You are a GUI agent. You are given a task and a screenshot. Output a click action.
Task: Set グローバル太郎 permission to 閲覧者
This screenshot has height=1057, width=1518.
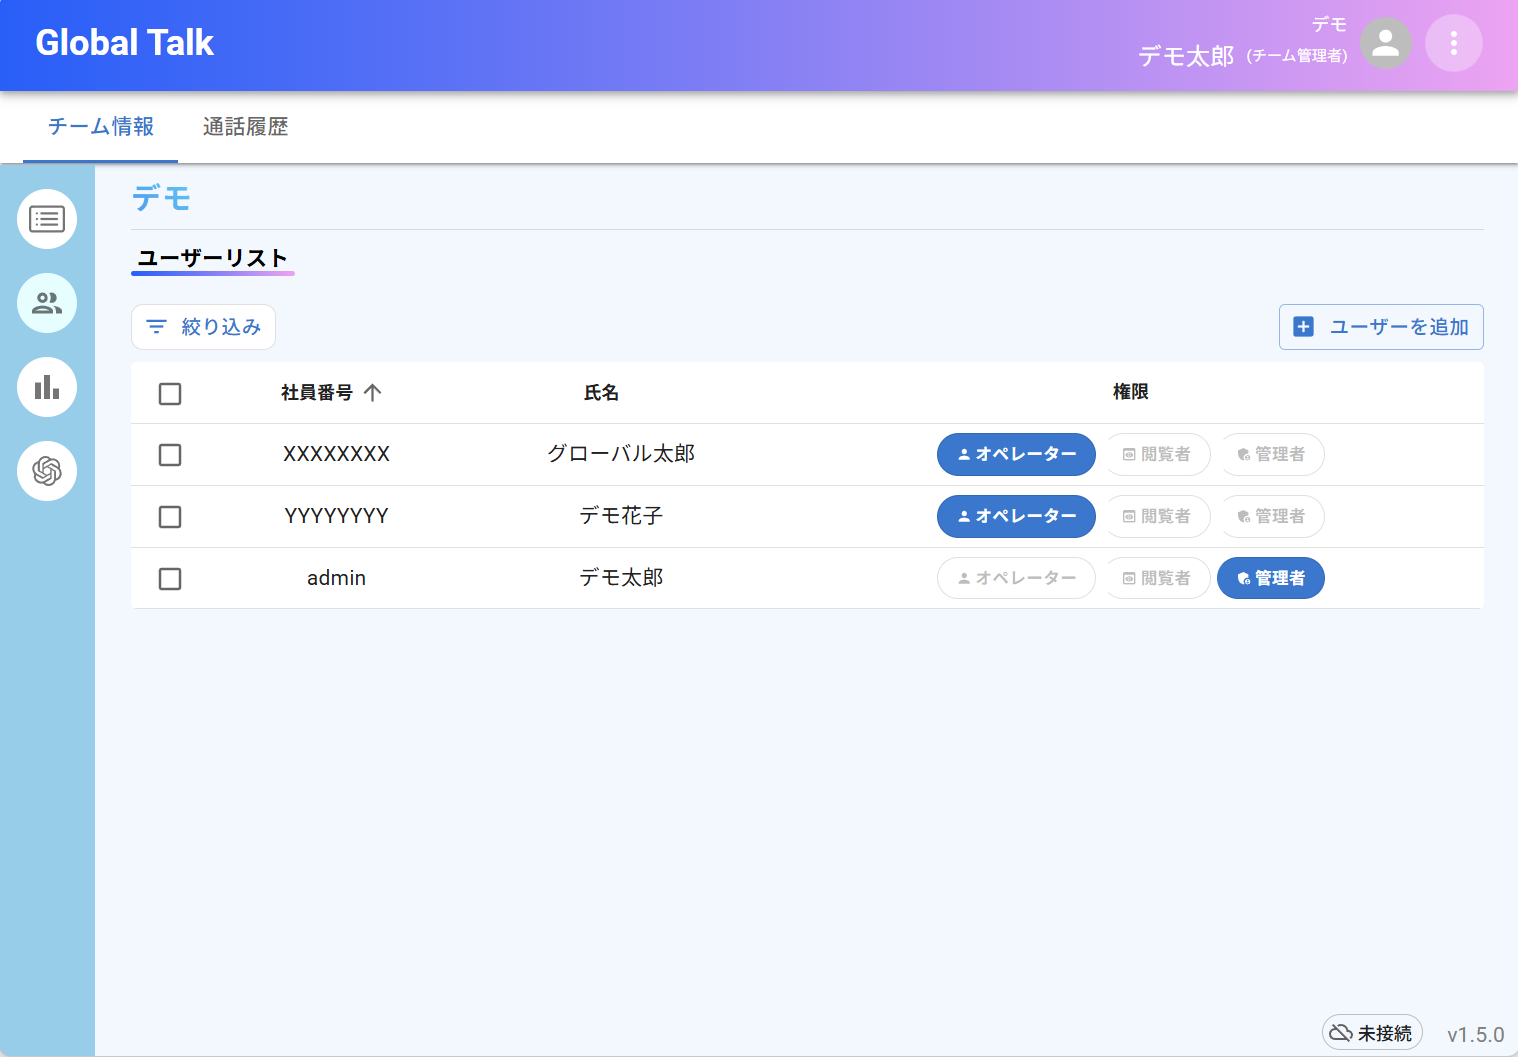coord(1157,455)
